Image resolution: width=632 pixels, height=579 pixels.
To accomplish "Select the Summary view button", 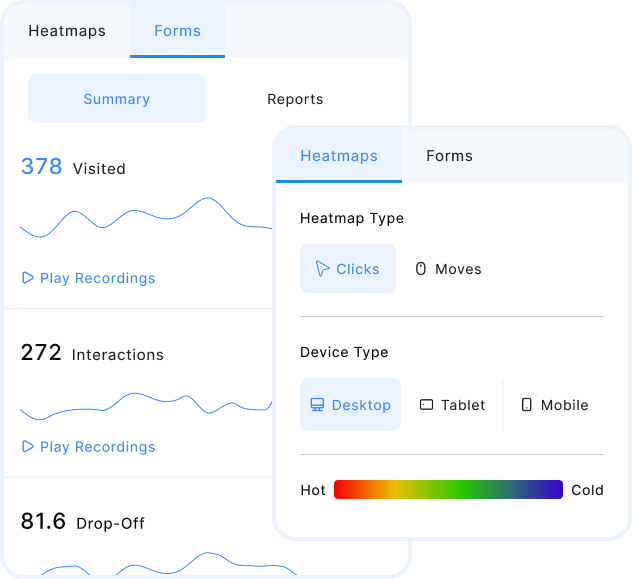I will pyautogui.click(x=116, y=99).
